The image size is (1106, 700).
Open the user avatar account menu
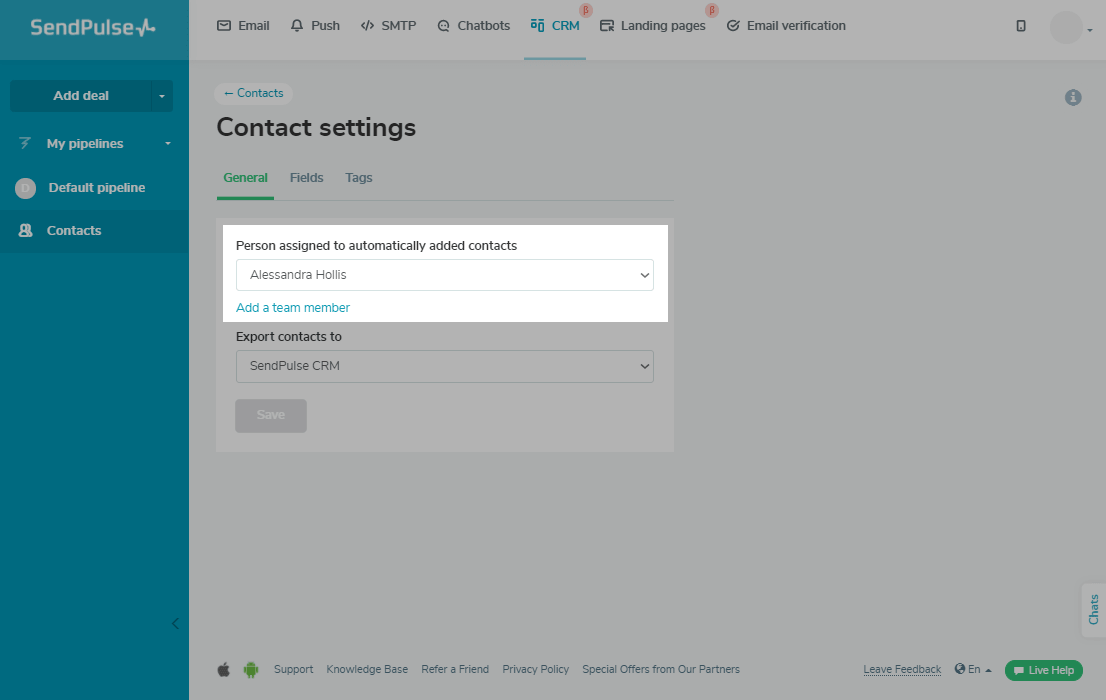click(1070, 27)
